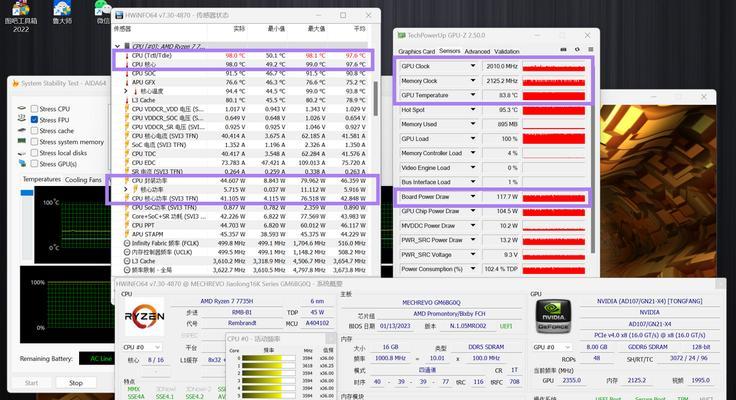The height and width of the screenshot is (400, 736).
Task: Click the NVIDIA GeForce logo in the summary
Action: click(x=553, y=316)
